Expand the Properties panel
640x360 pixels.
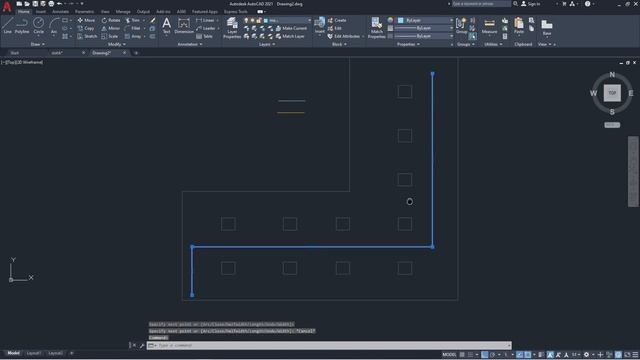click(408, 44)
